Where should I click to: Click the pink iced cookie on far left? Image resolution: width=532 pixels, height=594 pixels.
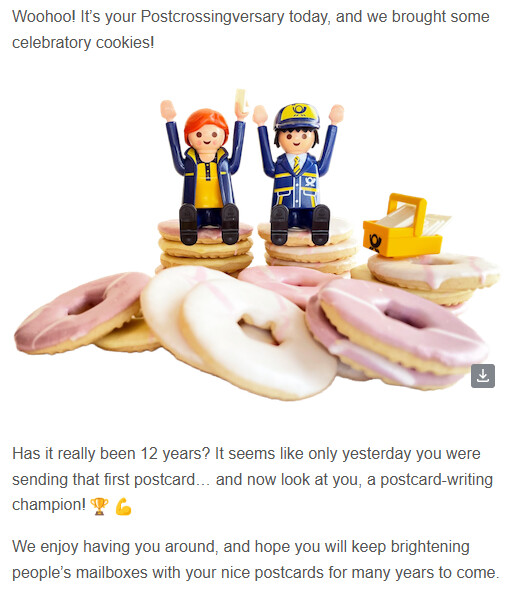click(x=81, y=313)
